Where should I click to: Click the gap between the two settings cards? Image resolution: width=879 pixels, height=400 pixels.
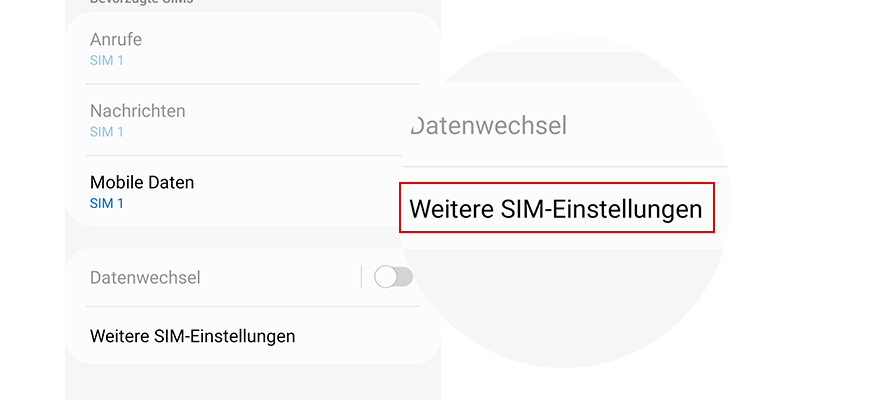[250, 237]
